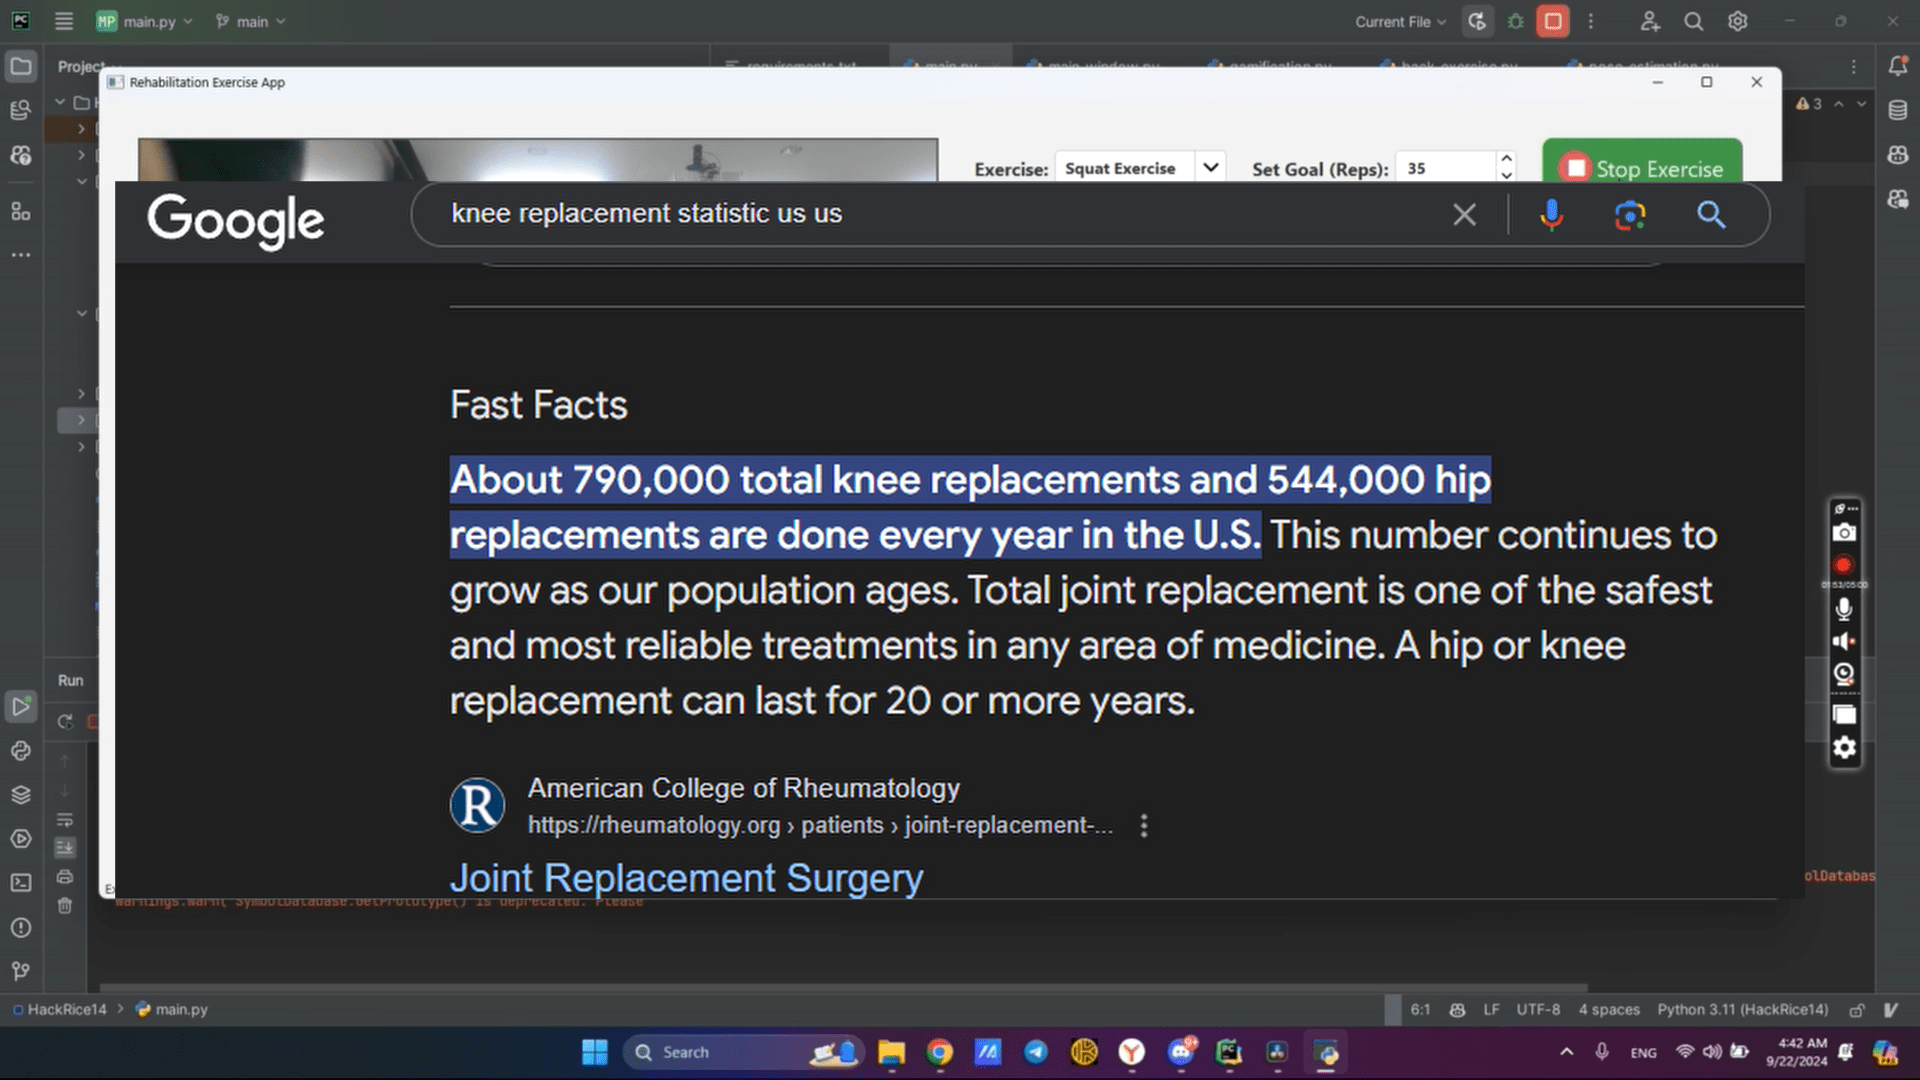This screenshot has height=1080, width=1920.
Task: Clear the Google search query text
Action: (1464, 215)
